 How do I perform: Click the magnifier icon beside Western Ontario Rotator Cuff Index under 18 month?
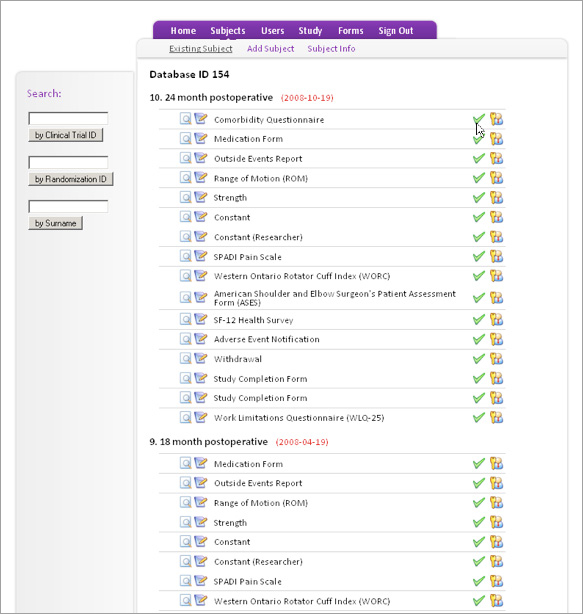[x=186, y=600]
